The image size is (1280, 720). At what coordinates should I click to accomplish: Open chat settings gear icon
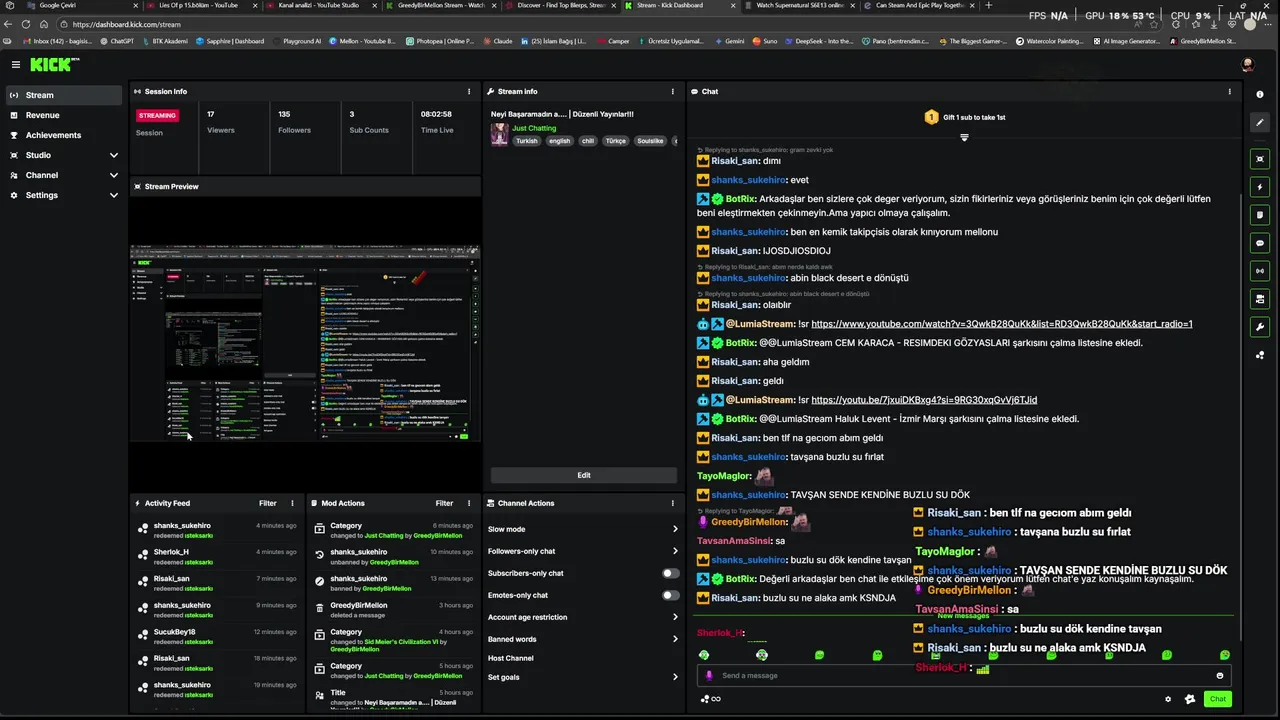click(1168, 699)
